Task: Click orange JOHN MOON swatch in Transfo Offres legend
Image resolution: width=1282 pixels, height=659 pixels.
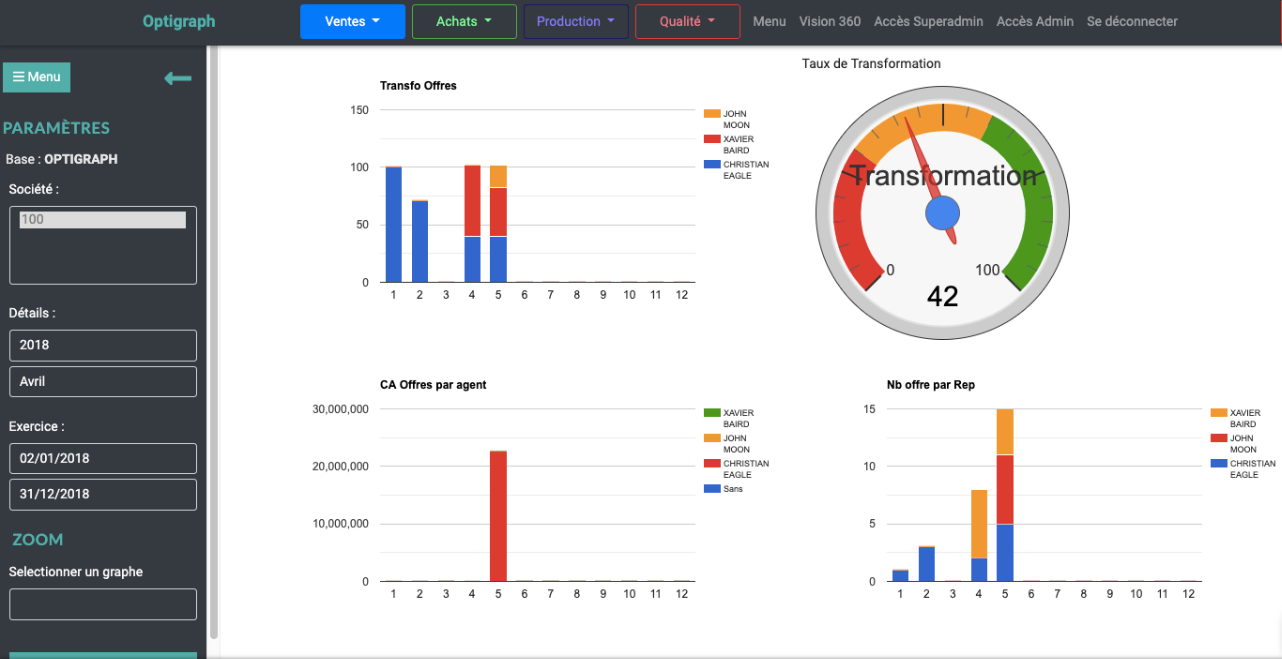Action: point(711,114)
